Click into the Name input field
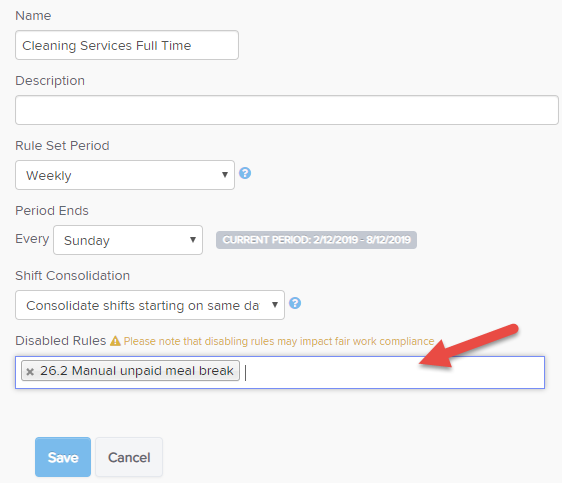 pyautogui.click(x=127, y=45)
